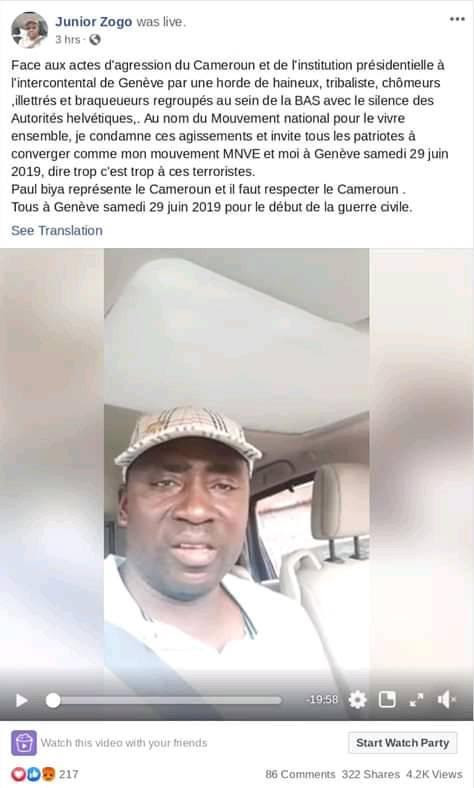This screenshot has width=474, height=788.
Task: Click the video seek handle
Action: click(x=53, y=700)
